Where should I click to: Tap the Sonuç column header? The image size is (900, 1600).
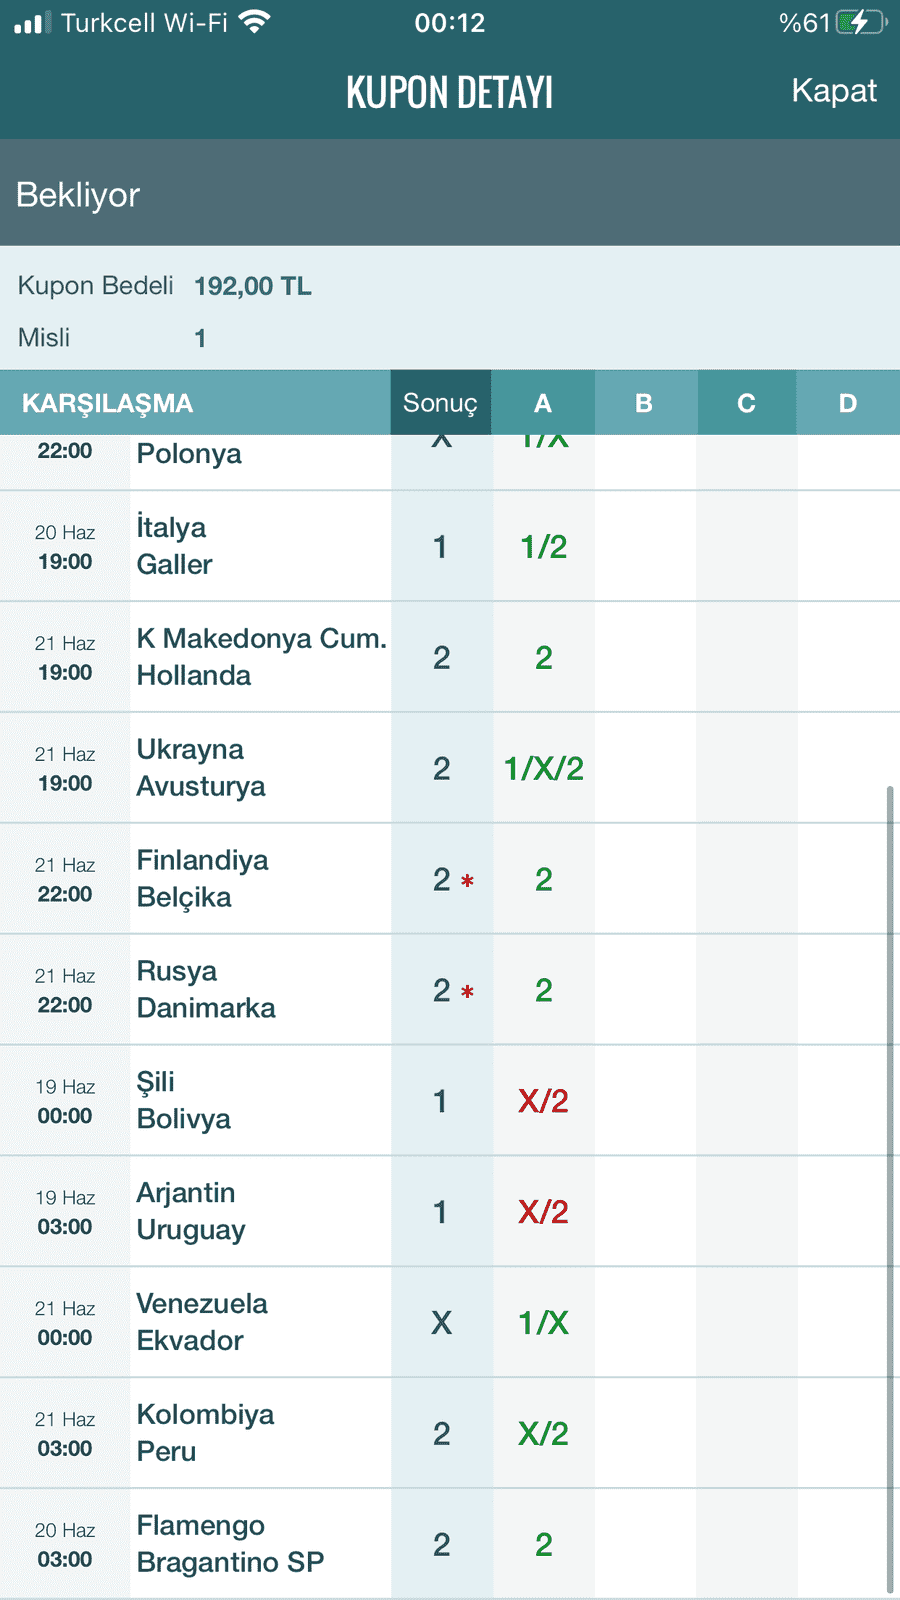441,403
